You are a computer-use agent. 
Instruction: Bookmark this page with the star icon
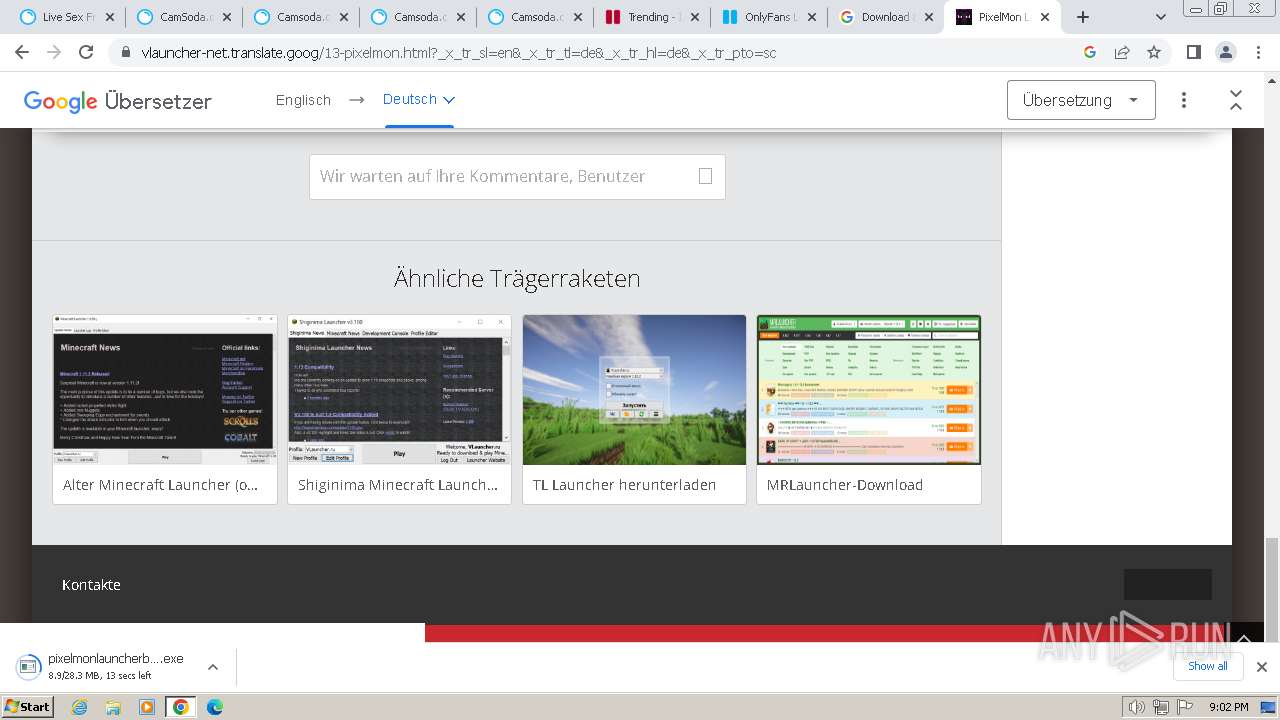pyautogui.click(x=1154, y=52)
